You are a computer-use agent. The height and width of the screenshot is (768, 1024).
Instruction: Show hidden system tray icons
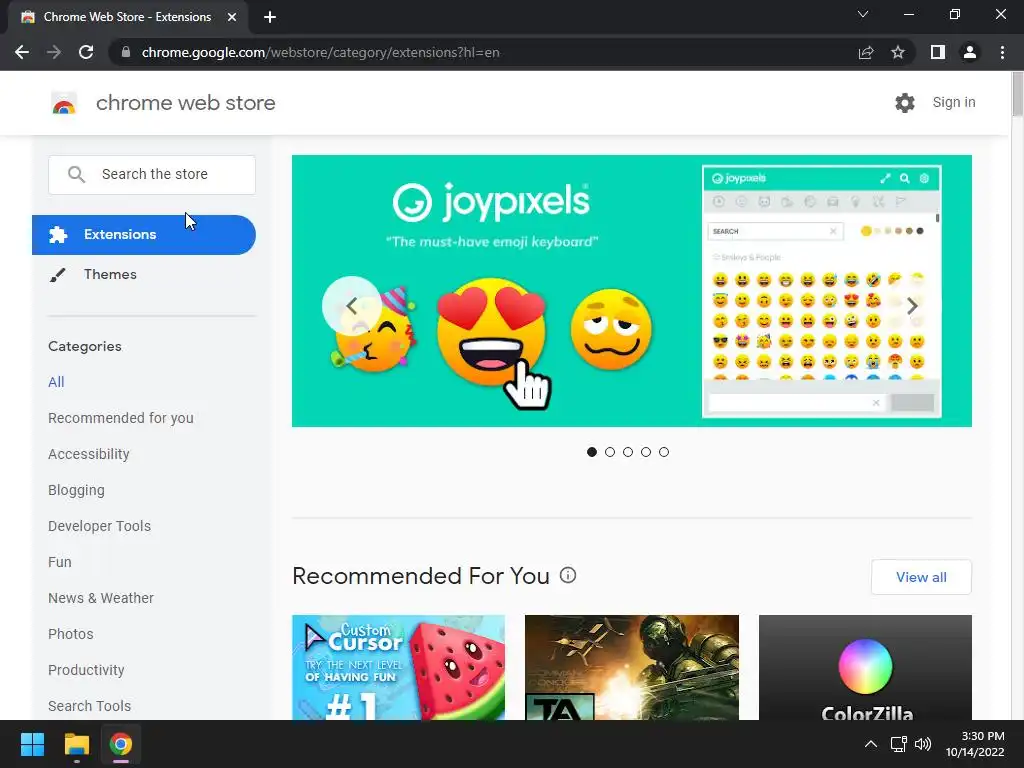[871, 744]
